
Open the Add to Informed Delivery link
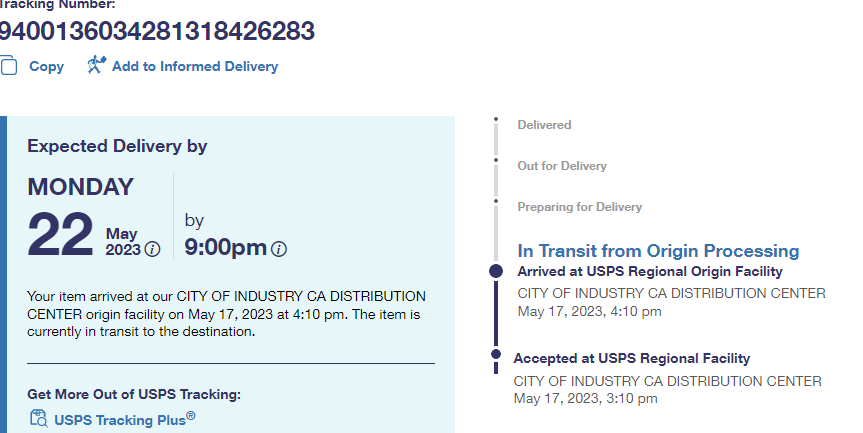tap(195, 67)
